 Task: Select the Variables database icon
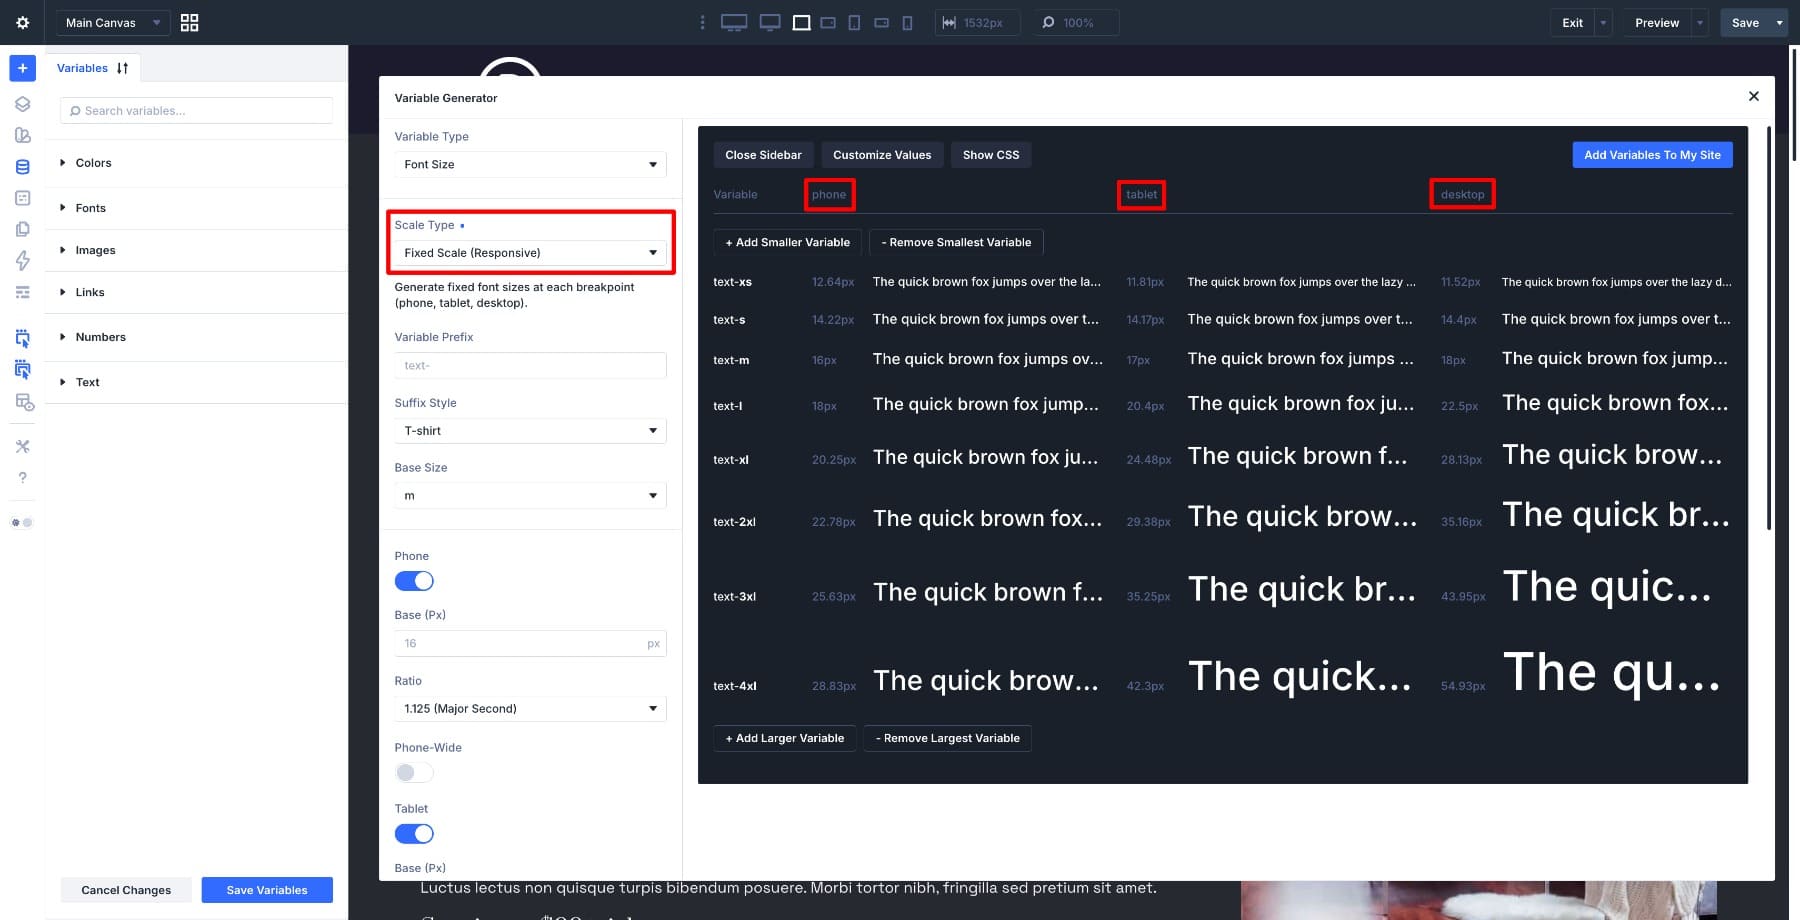click(x=22, y=167)
